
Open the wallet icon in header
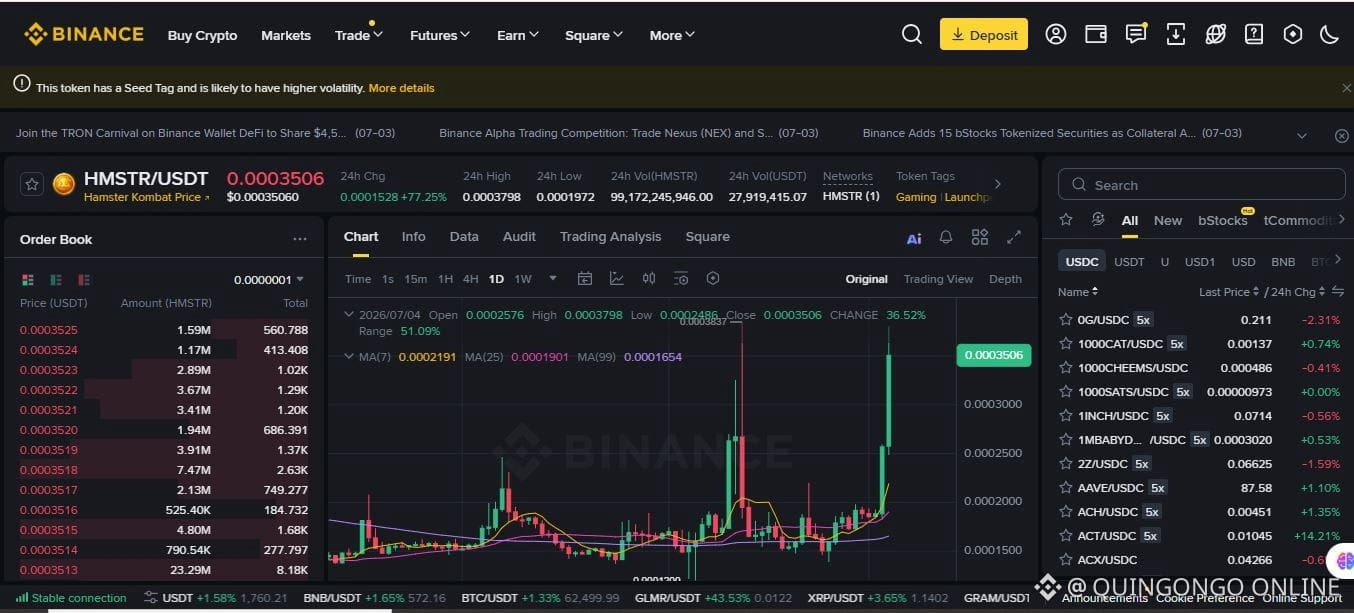point(1096,34)
